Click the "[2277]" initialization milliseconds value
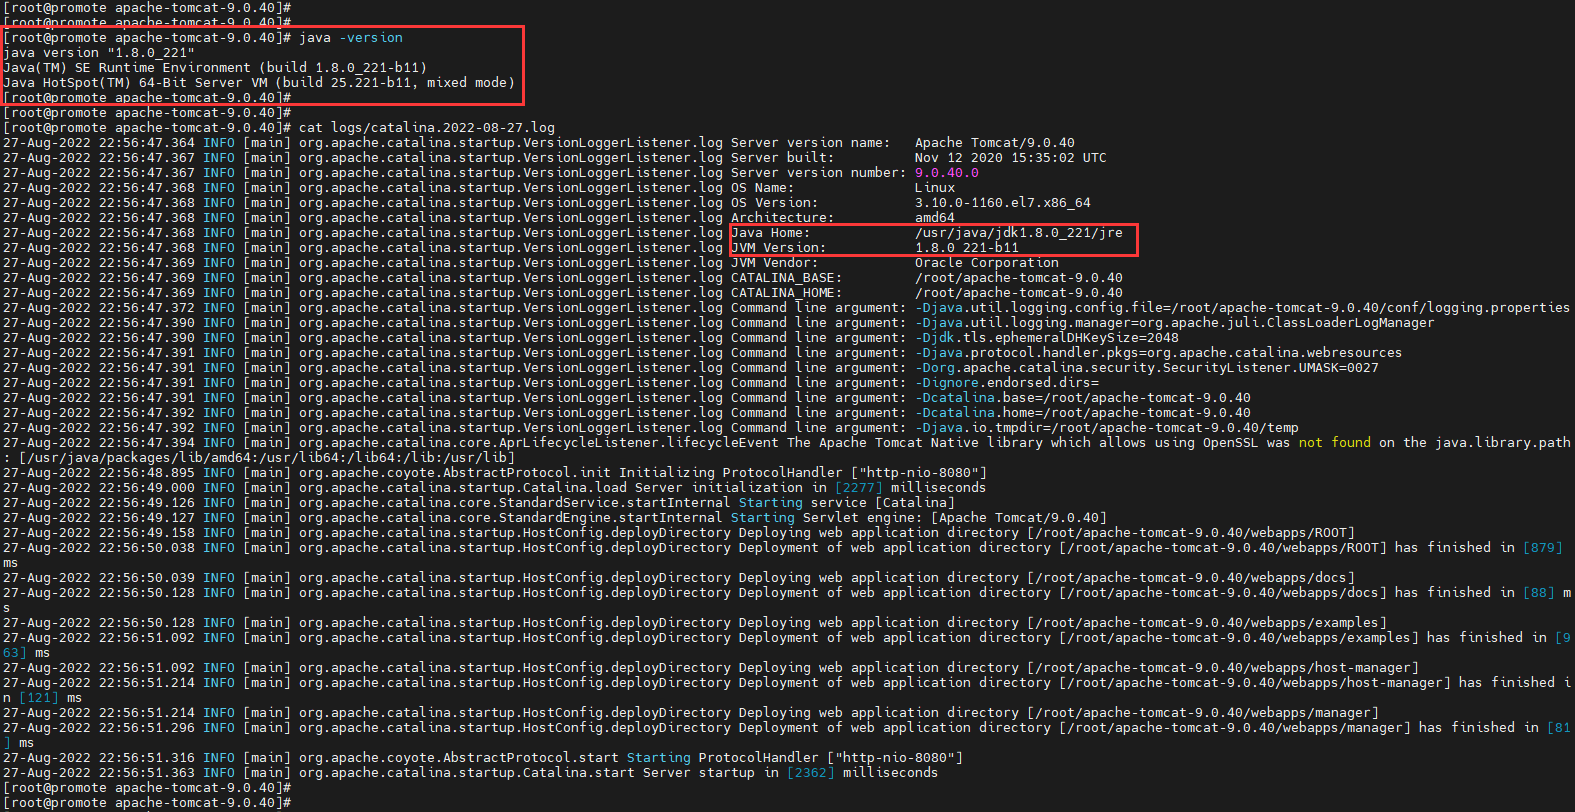Viewport: 1575px width, 812px height. [x=859, y=488]
